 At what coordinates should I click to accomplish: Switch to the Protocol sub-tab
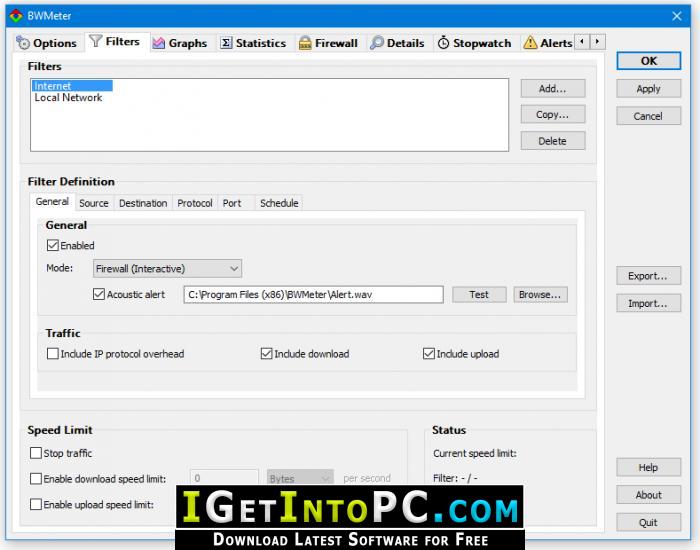[x=195, y=203]
